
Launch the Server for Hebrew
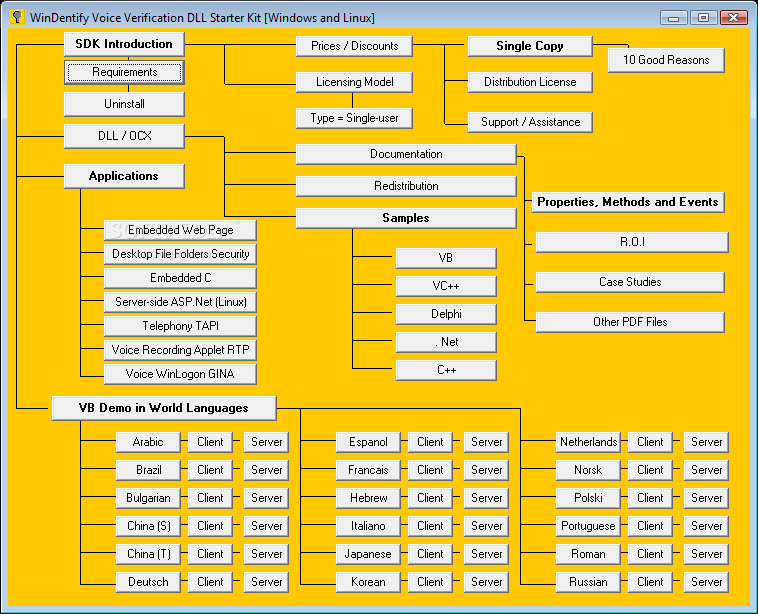coord(486,498)
